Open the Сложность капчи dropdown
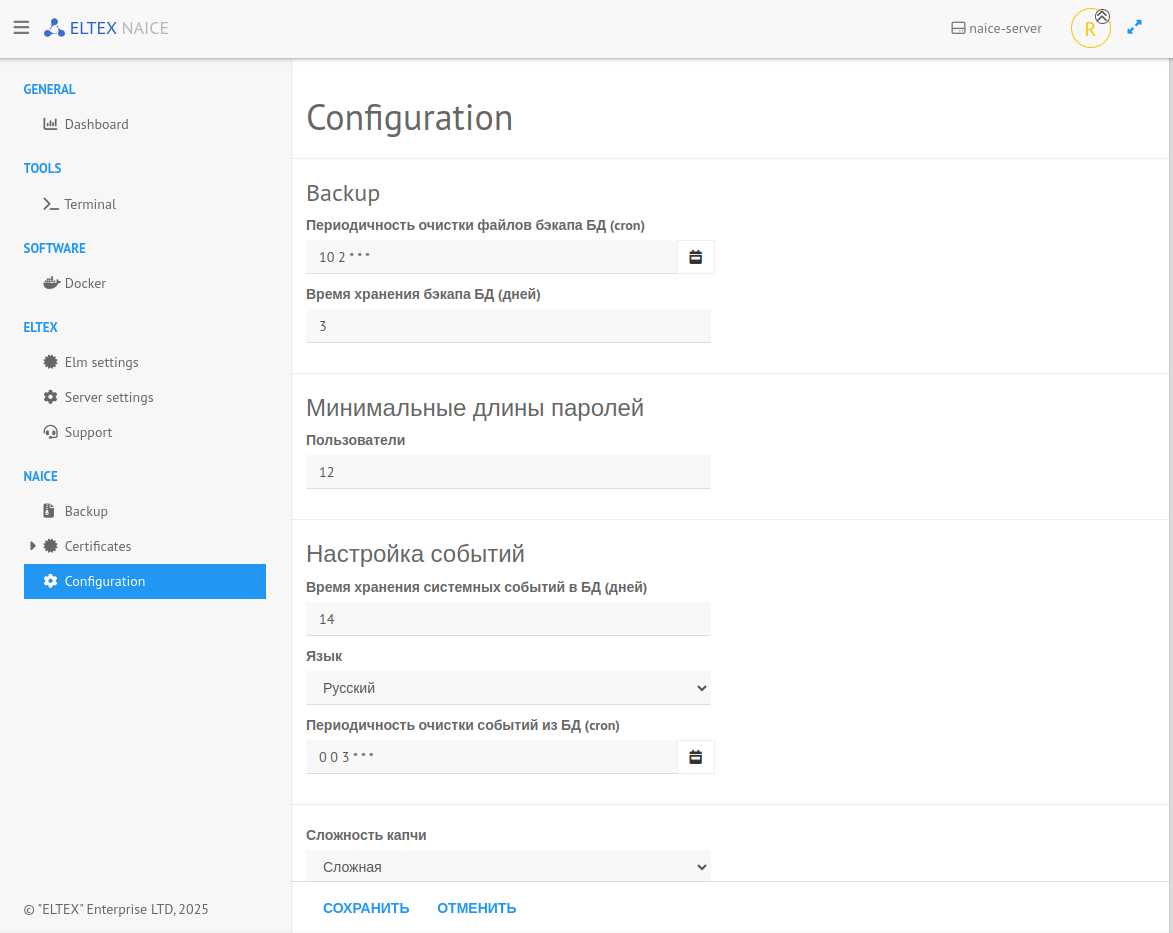 pos(508,867)
